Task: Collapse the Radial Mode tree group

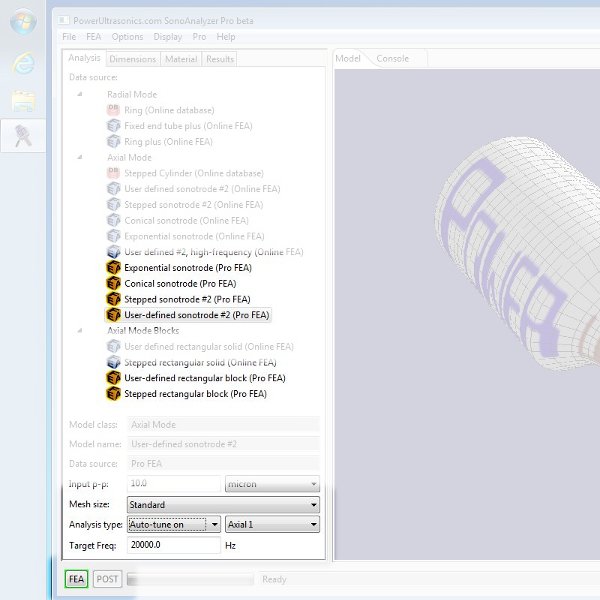Action: coord(80,94)
